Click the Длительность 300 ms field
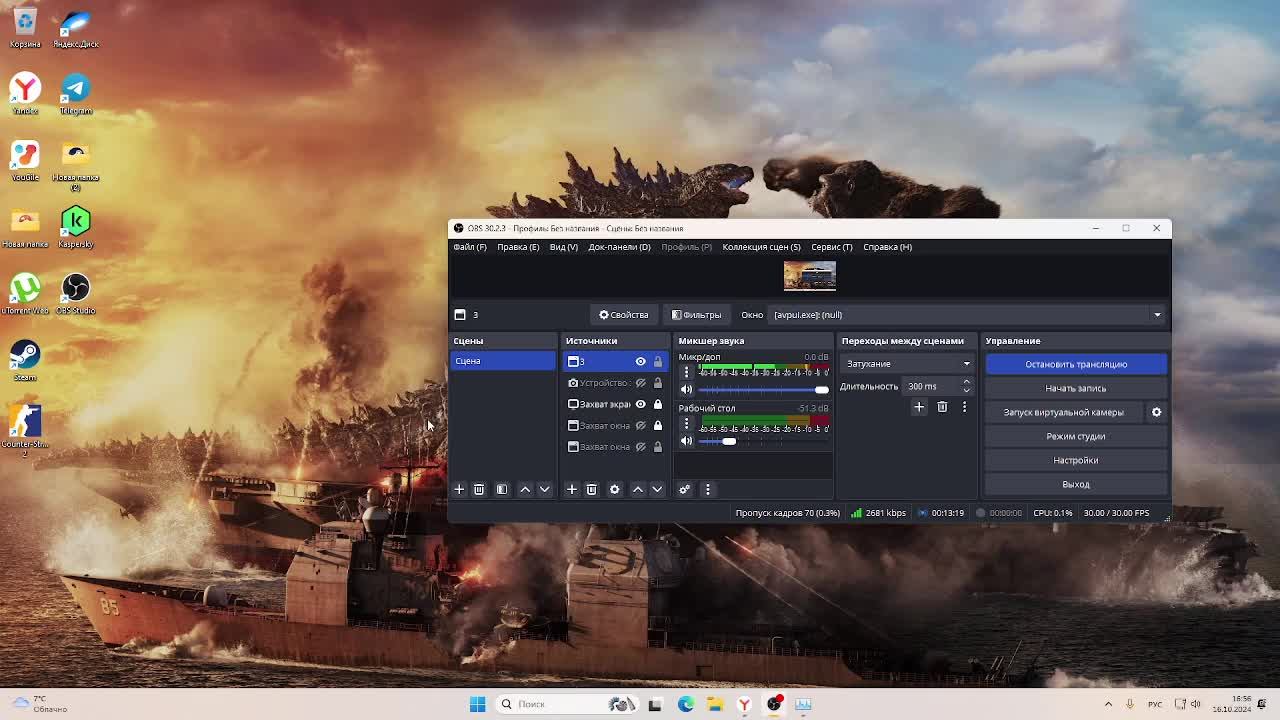This screenshot has height=720, width=1280. pyautogui.click(x=932, y=386)
